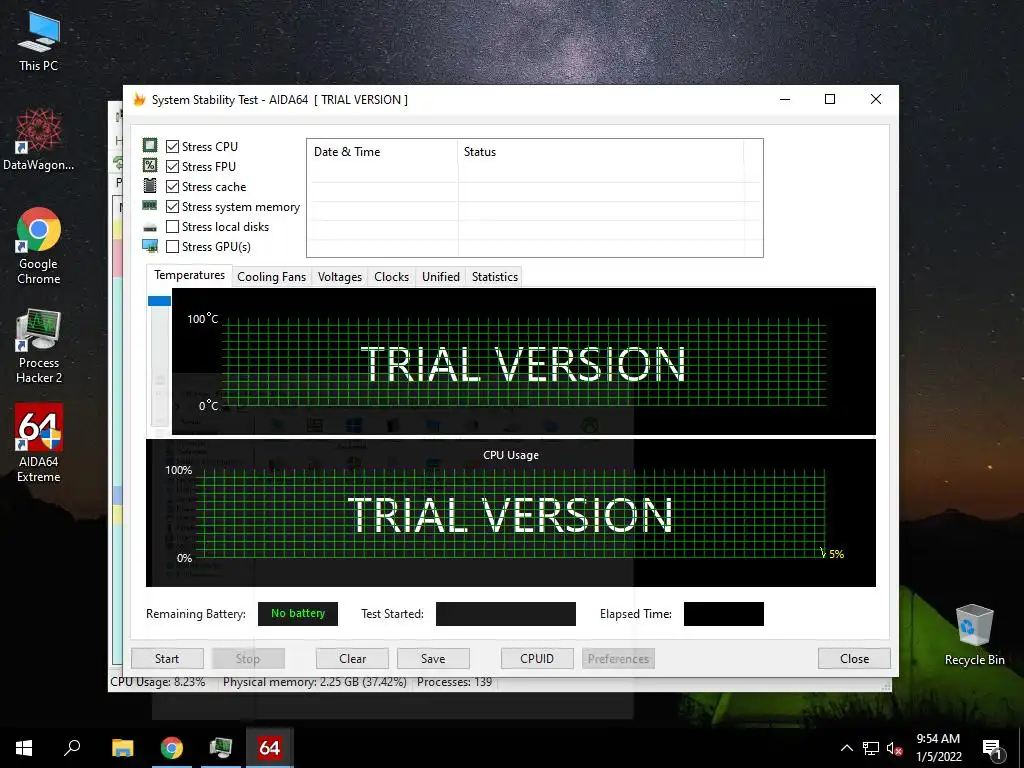1024x768 pixels.
Task: Click Processes: 139 in background status bar
Action: (x=455, y=682)
